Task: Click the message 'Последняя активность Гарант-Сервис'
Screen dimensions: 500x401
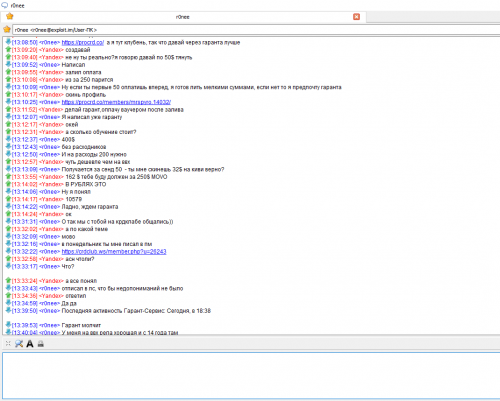Action: point(113,311)
